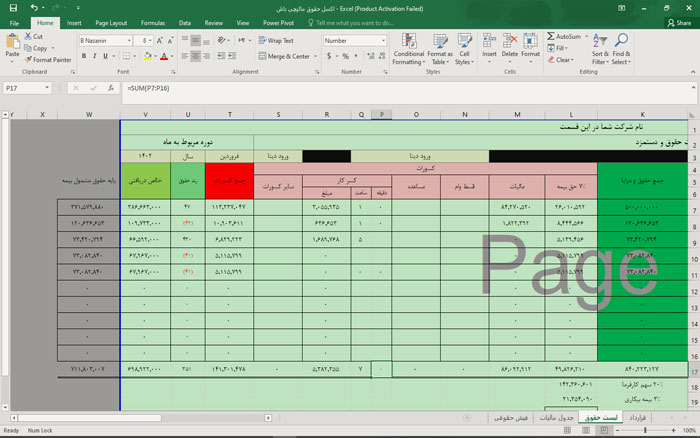Select the جدول مالیات sheet tab
This screenshot has width=700, height=438.
[x=556, y=417]
